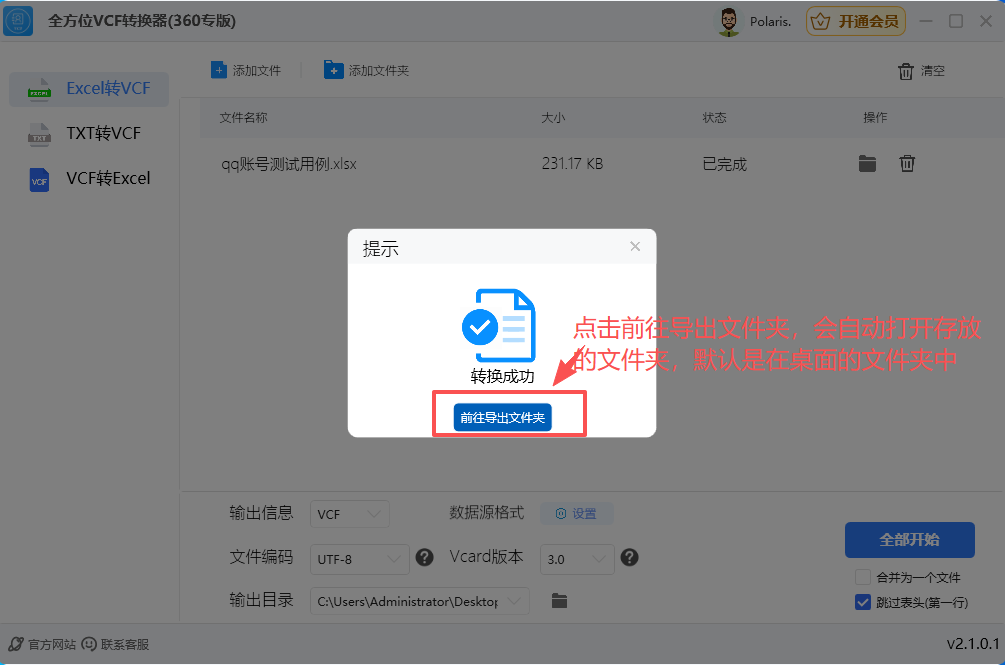The image size is (1005, 665).
Task: Click 添加文件 to add a file
Action: click(245, 69)
